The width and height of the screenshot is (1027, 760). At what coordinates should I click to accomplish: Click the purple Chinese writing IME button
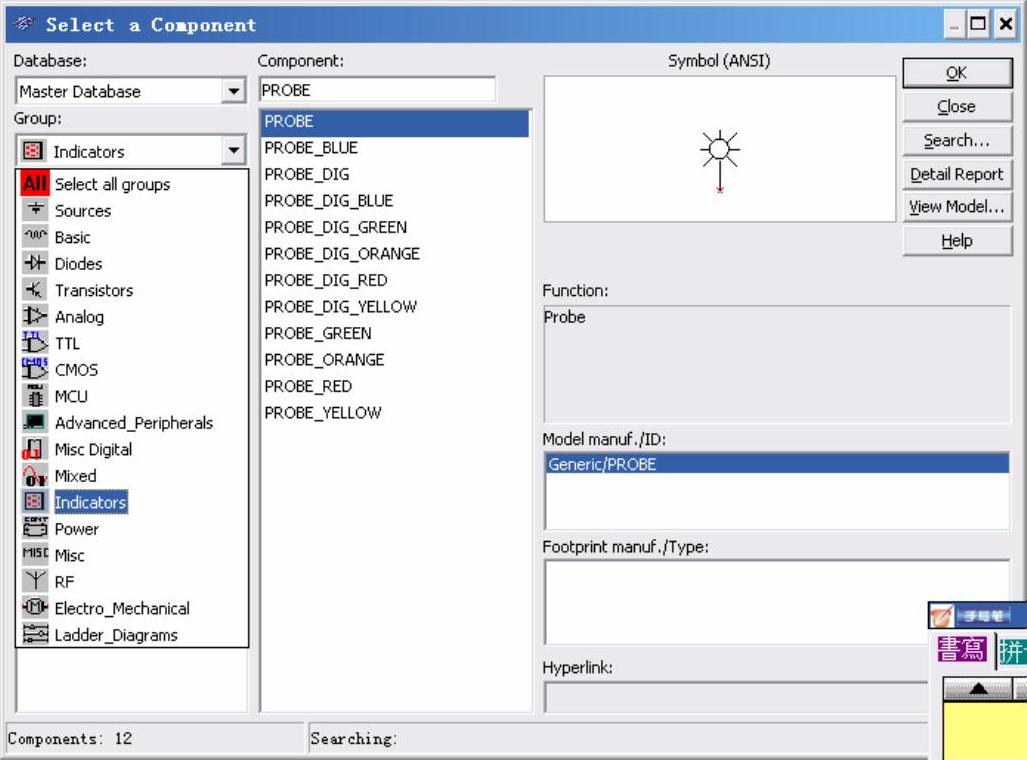[x=961, y=649]
